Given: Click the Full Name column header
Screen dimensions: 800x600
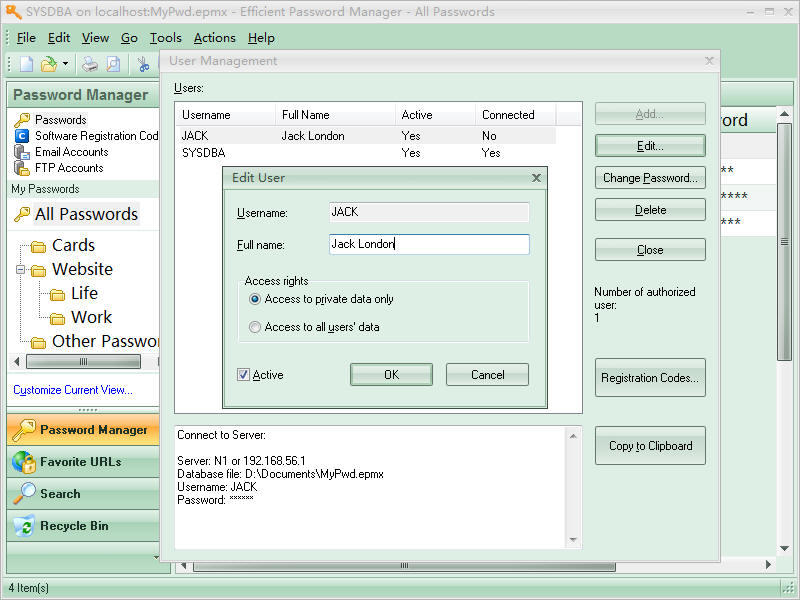Looking at the screenshot, I should [x=335, y=115].
